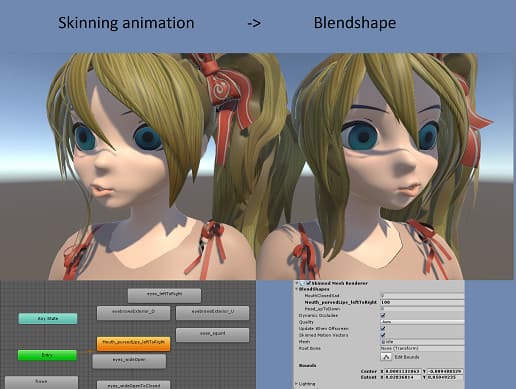Select the orange Mouth_pursedLips_leftToRight state node
Screen dimensions: 516x389
coord(133,344)
